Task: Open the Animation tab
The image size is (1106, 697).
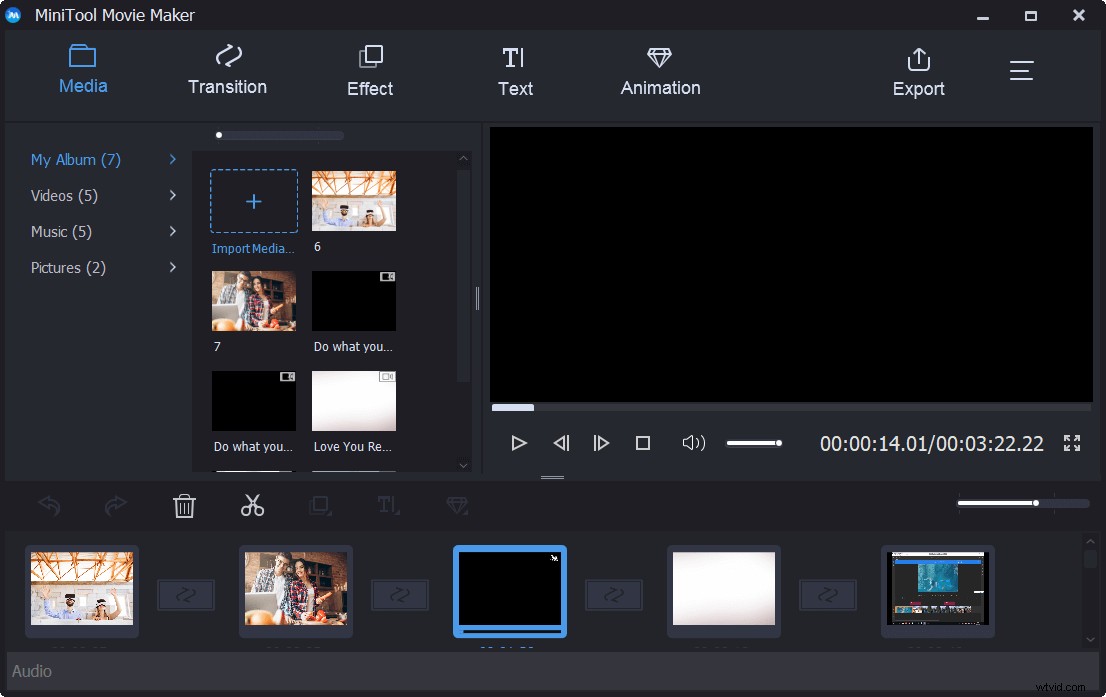Action: [x=659, y=70]
